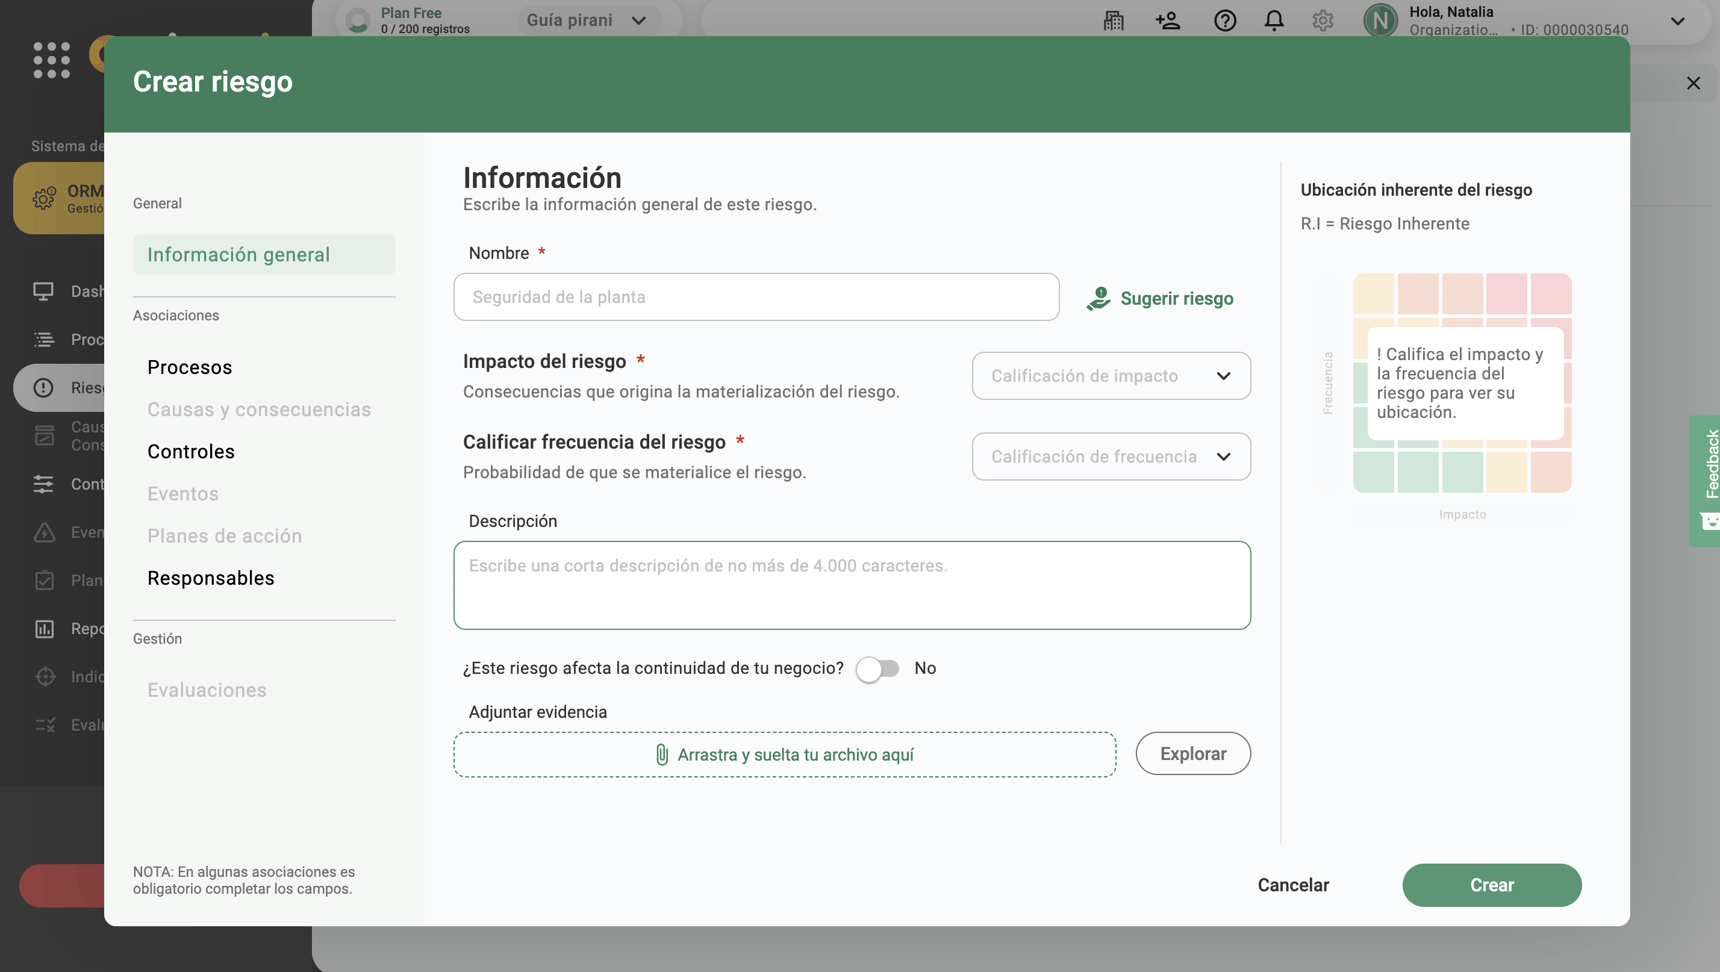Toggle the business continuity switch to Yes
Image resolution: width=1720 pixels, height=972 pixels.
878,668
